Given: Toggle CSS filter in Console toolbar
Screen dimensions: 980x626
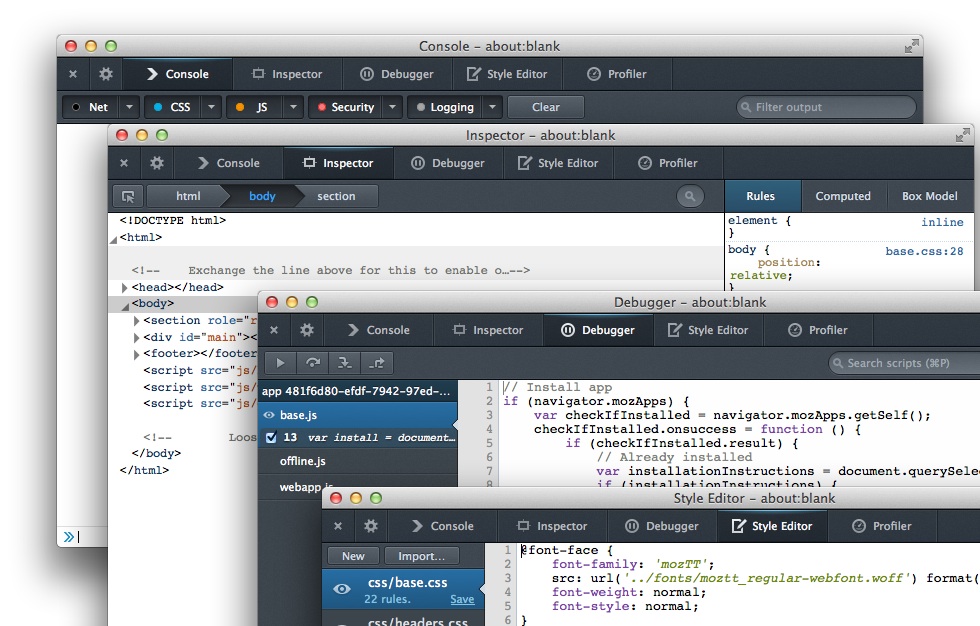Looking at the screenshot, I should pos(171,107).
